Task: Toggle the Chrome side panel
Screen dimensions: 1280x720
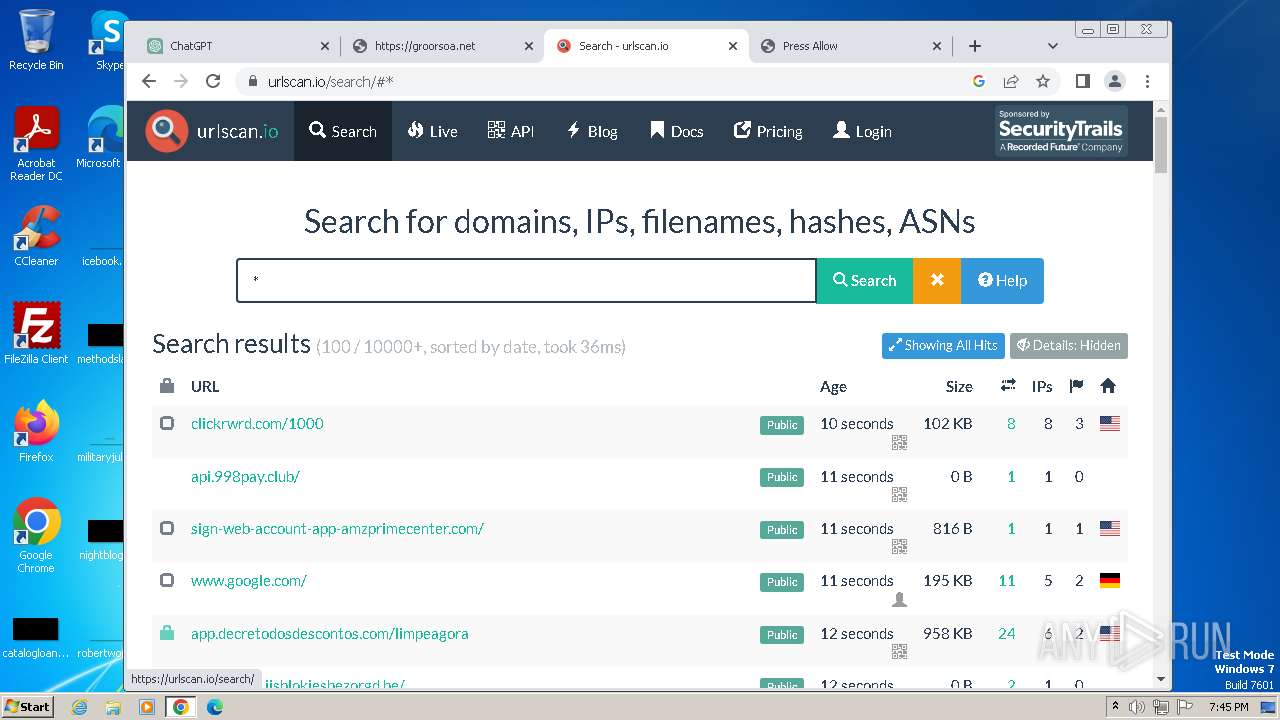Action: coord(1083,82)
